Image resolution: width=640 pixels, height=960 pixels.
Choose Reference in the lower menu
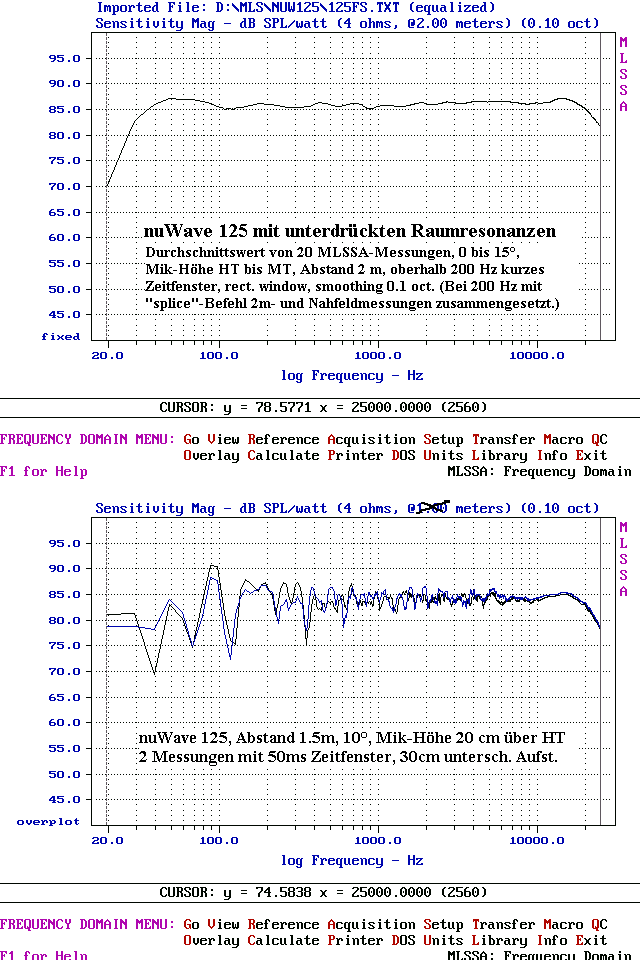click(x=283, y=924)
